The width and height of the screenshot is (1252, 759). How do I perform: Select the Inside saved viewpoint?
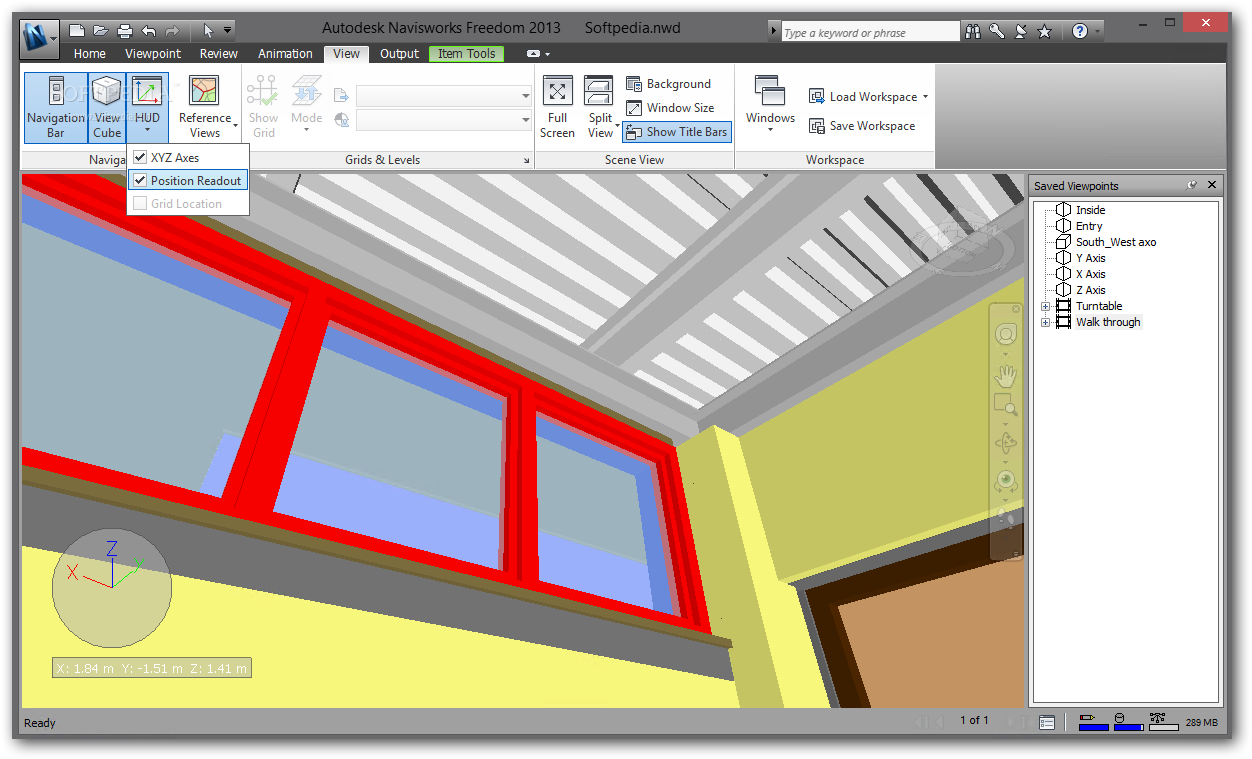click(1090, 210)
